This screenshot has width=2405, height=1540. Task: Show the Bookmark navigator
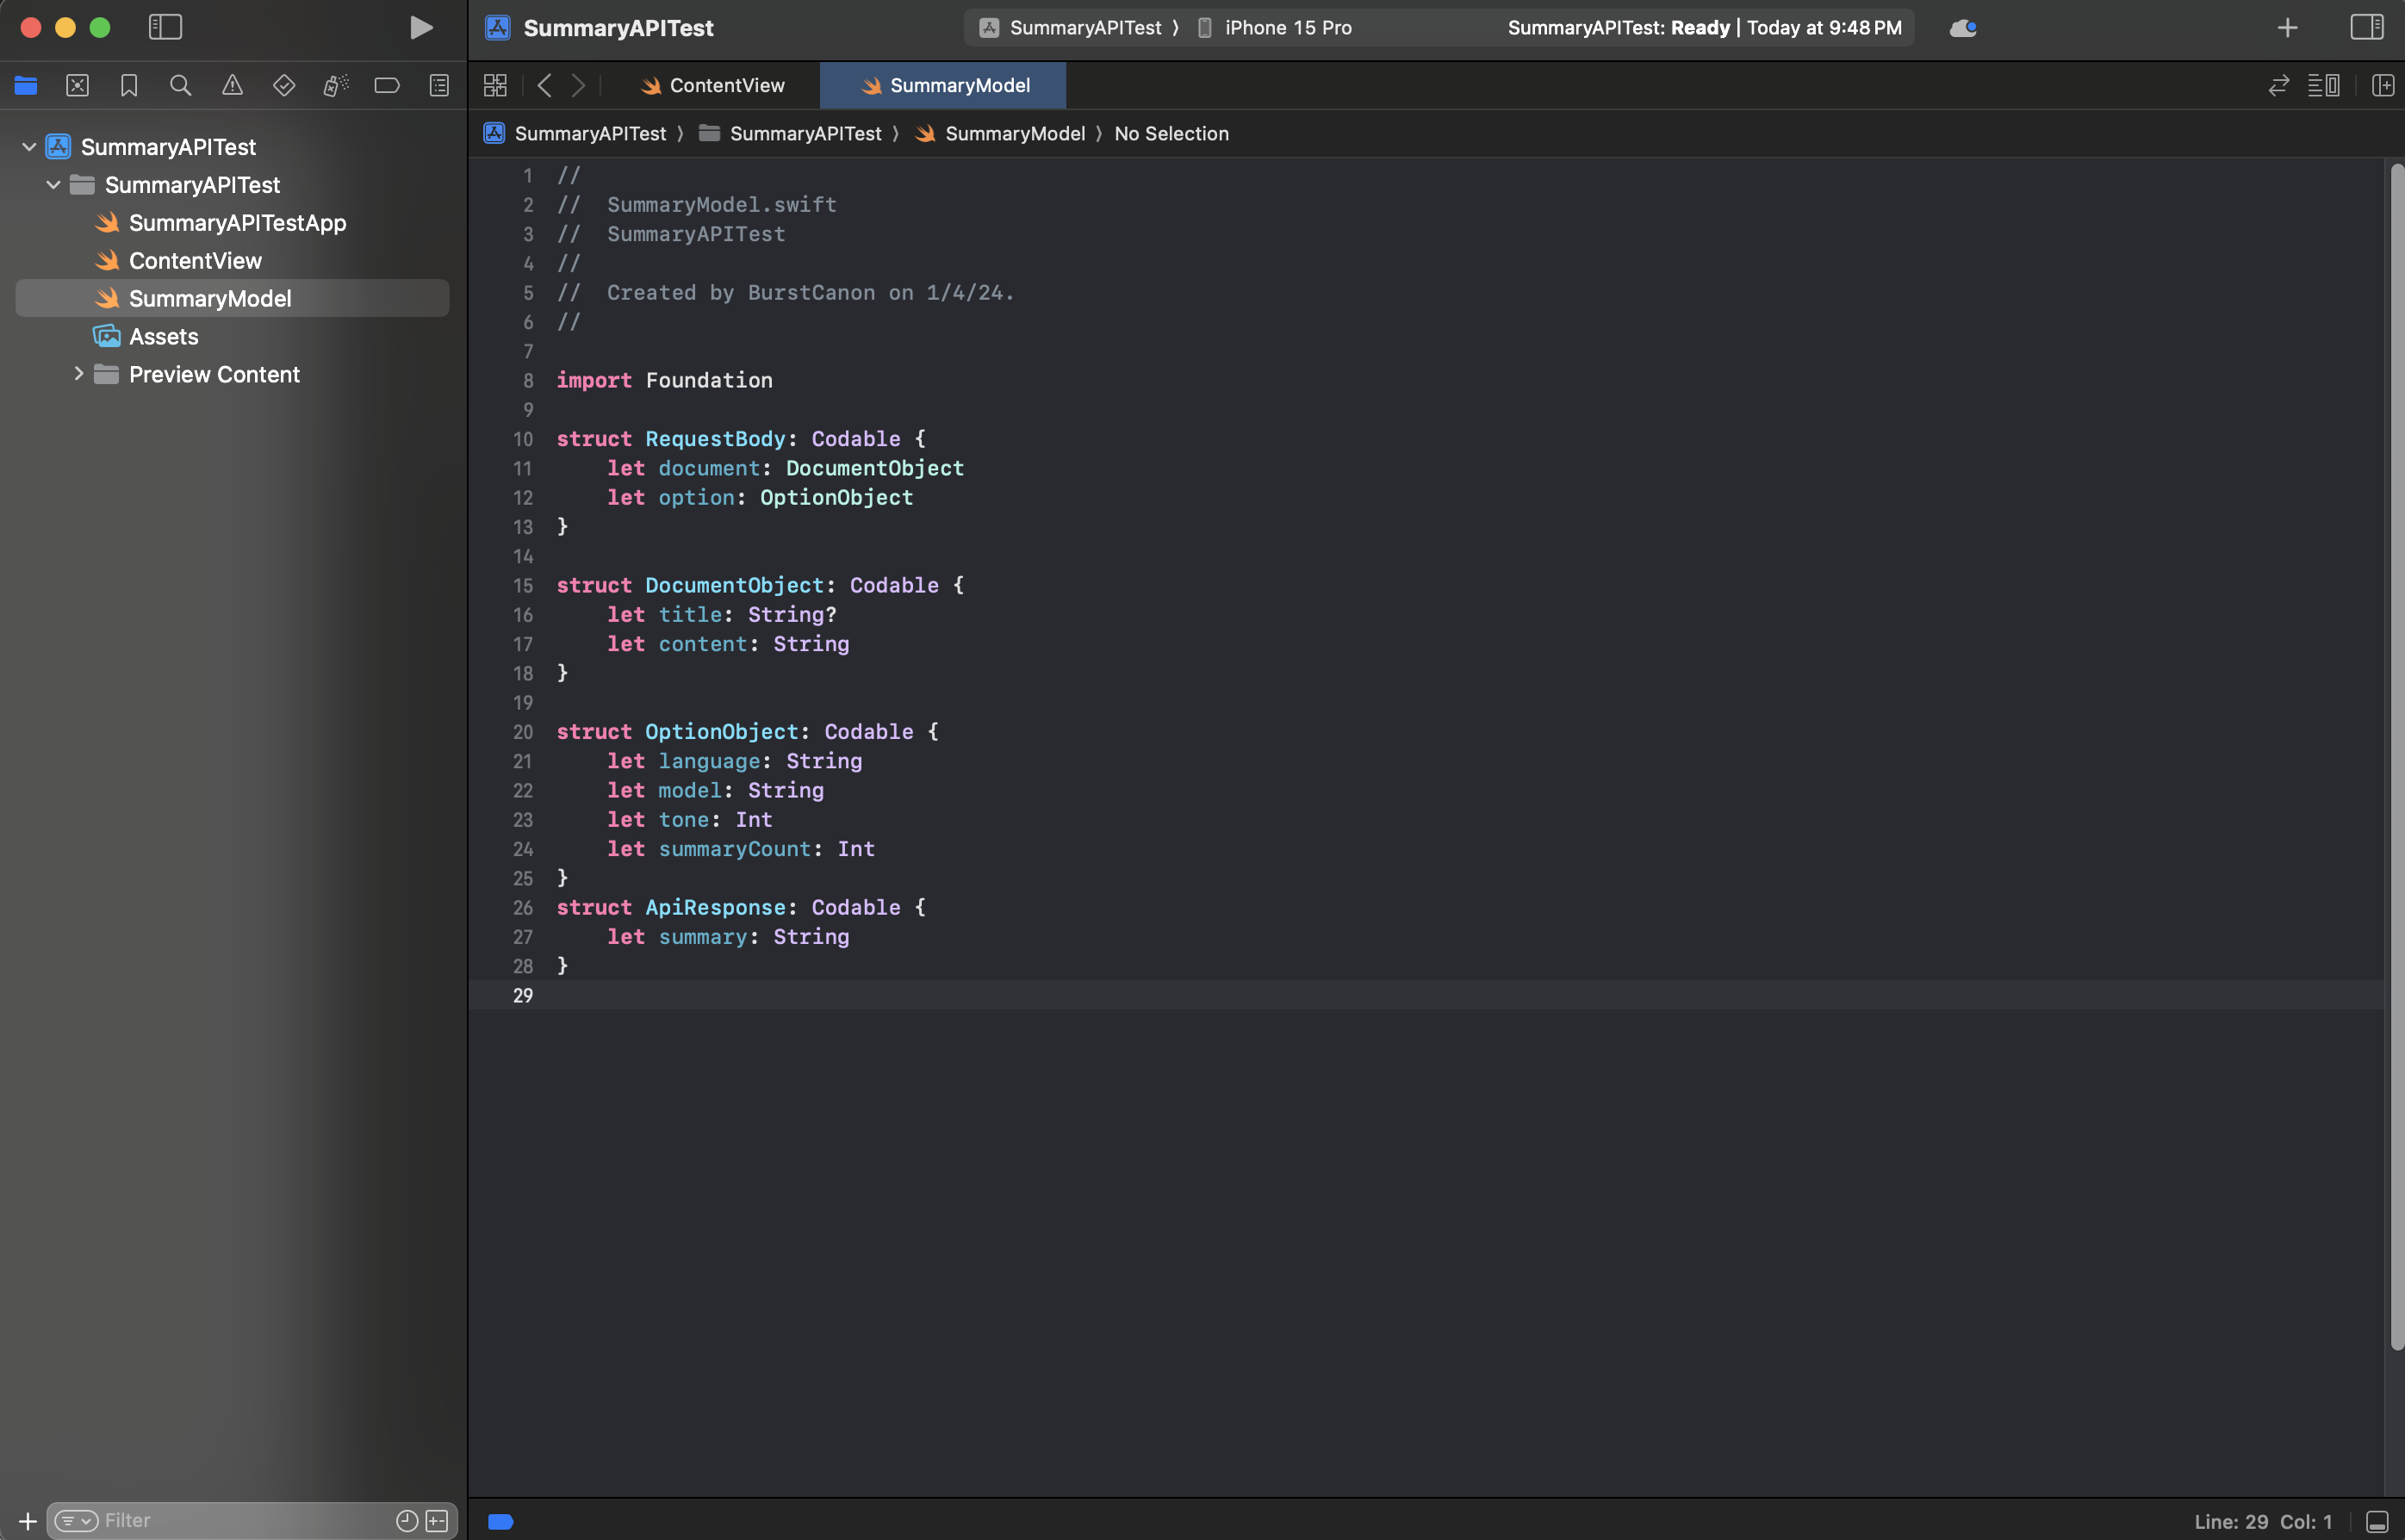click(x=129, y=86)
